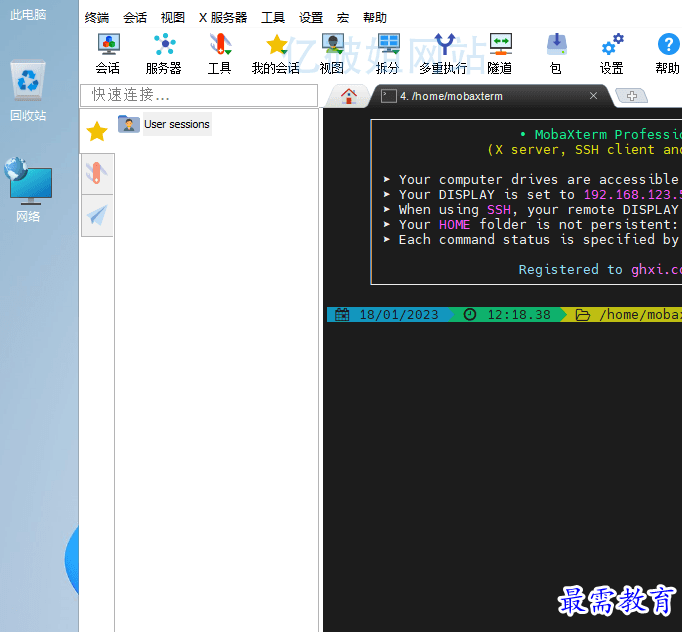Image resolution: width=682 pixels, height=632 pixels.
Task: Click the date 18/01/2023 in prompt
Action: click(x=399, y=314)
